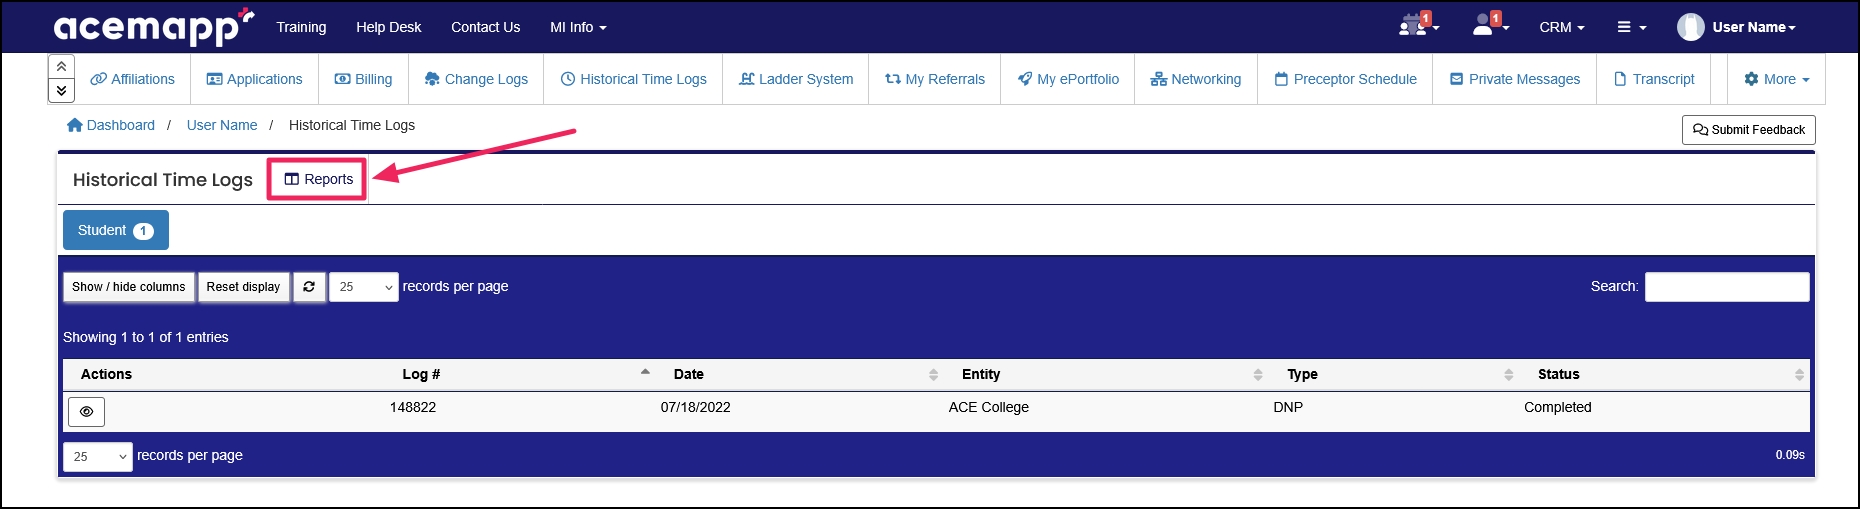Collapse navigation with double up chevron
The width and height of the screenshot is (1860, 509).
pyautogui.click(x=61, y=66)
